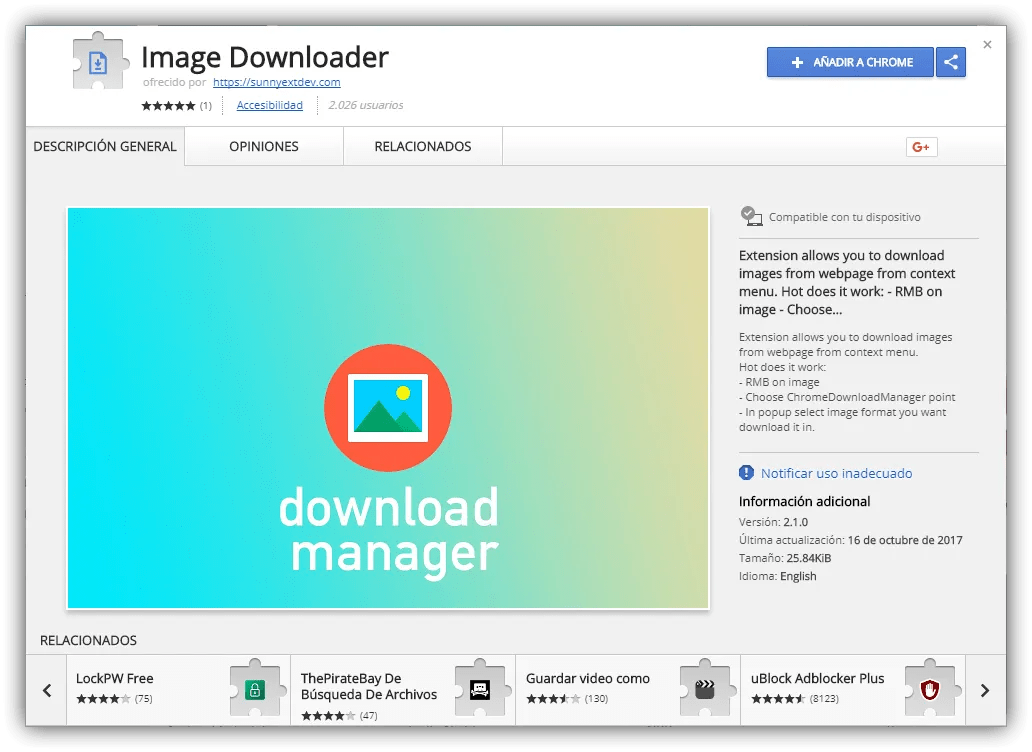Click the right carousel arrow in Relacionados
Viewport: 1032px width, 752px height.
(985, 690)
